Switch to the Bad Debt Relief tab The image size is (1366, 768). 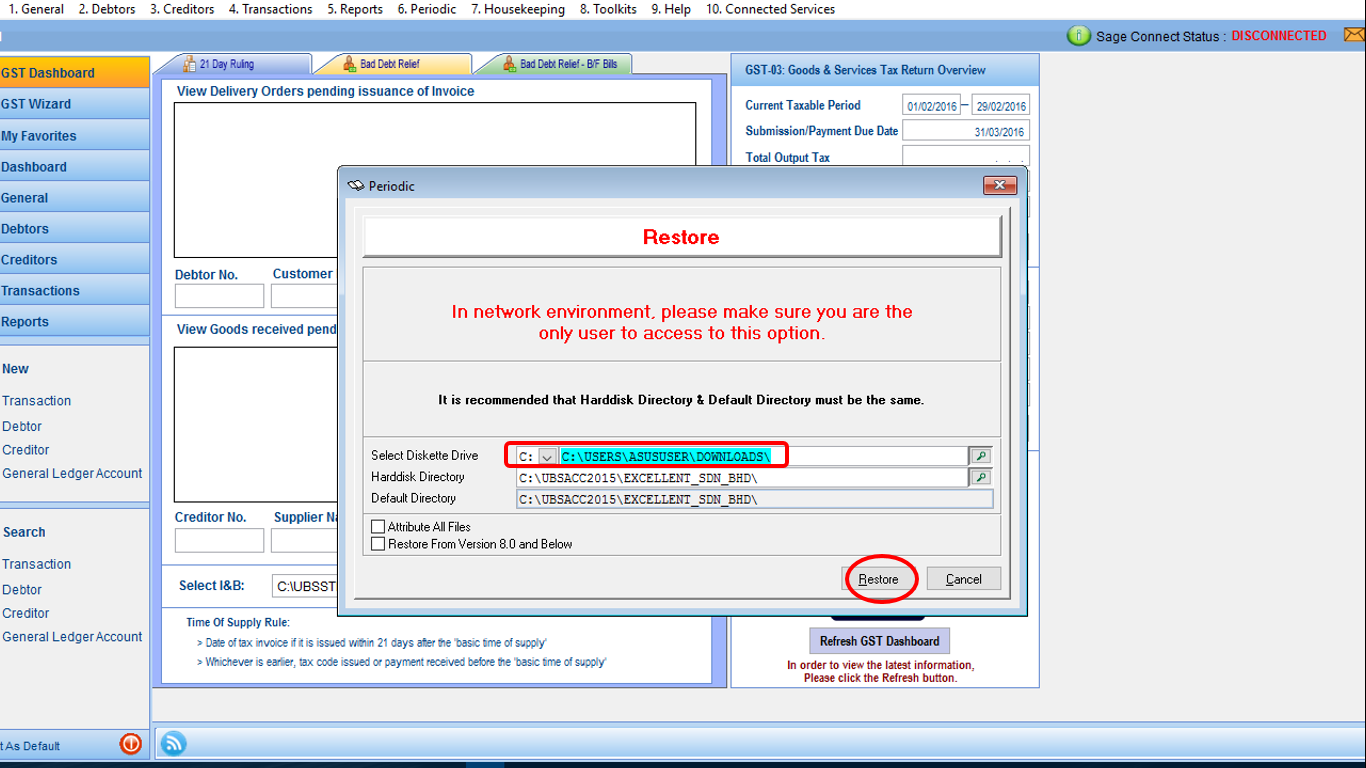click(x=392, y=64)
